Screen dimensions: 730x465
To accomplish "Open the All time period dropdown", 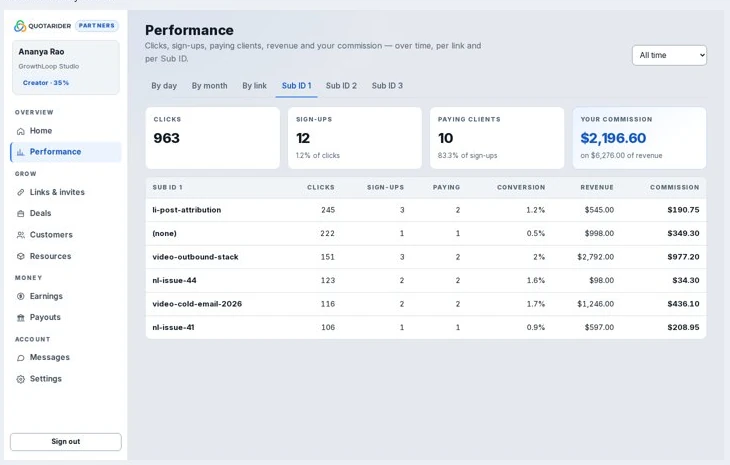I will [x=669, y=55].
